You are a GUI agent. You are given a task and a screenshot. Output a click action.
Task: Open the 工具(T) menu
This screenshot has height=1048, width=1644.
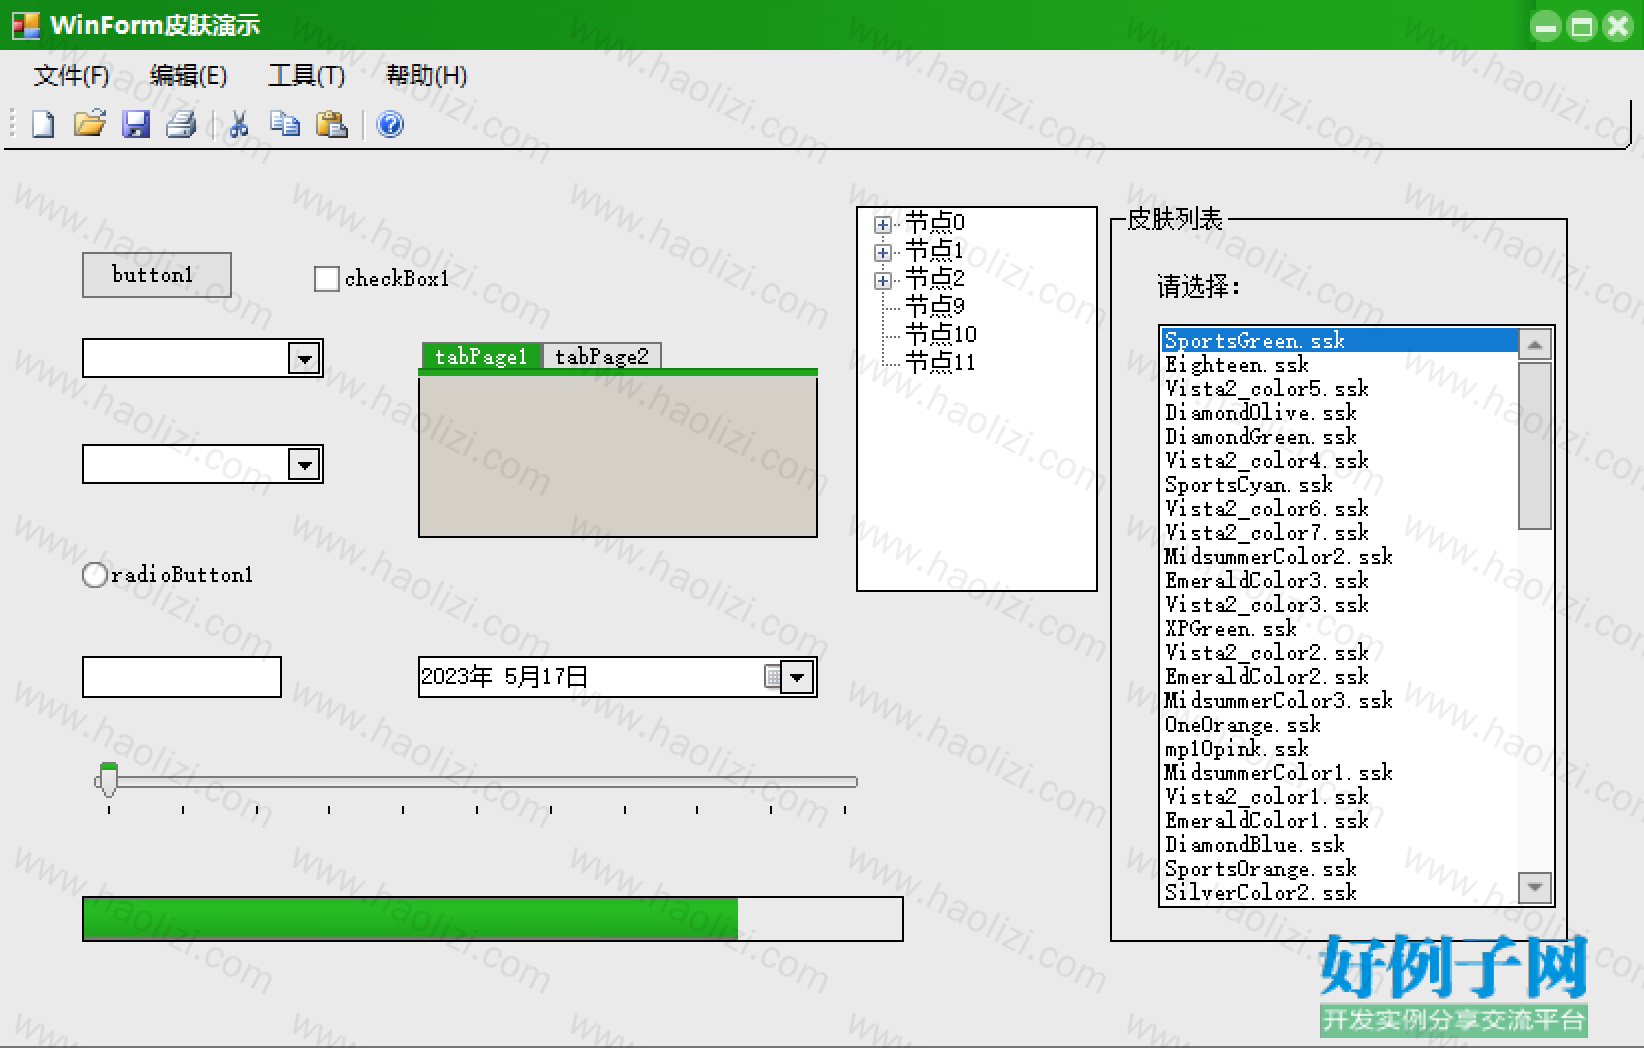click(x=307, y=76)
